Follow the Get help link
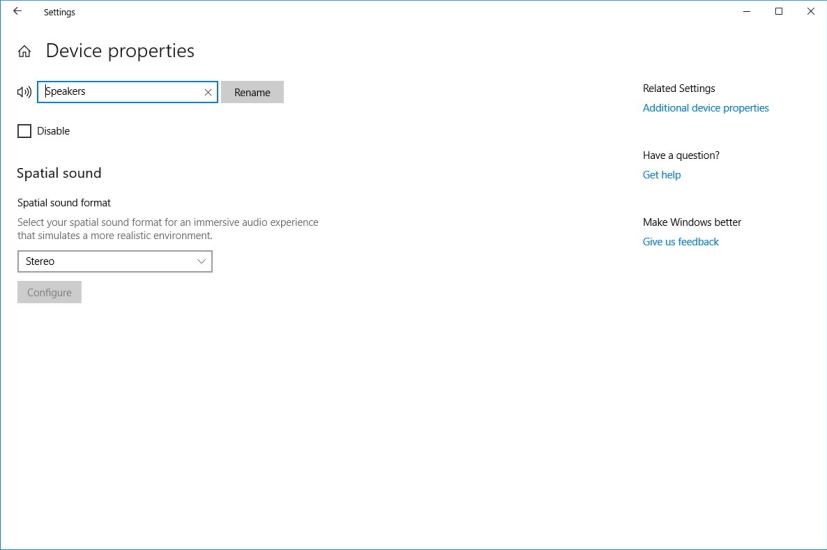Screen dimensions: 827x550 click(x=661, y=175)
